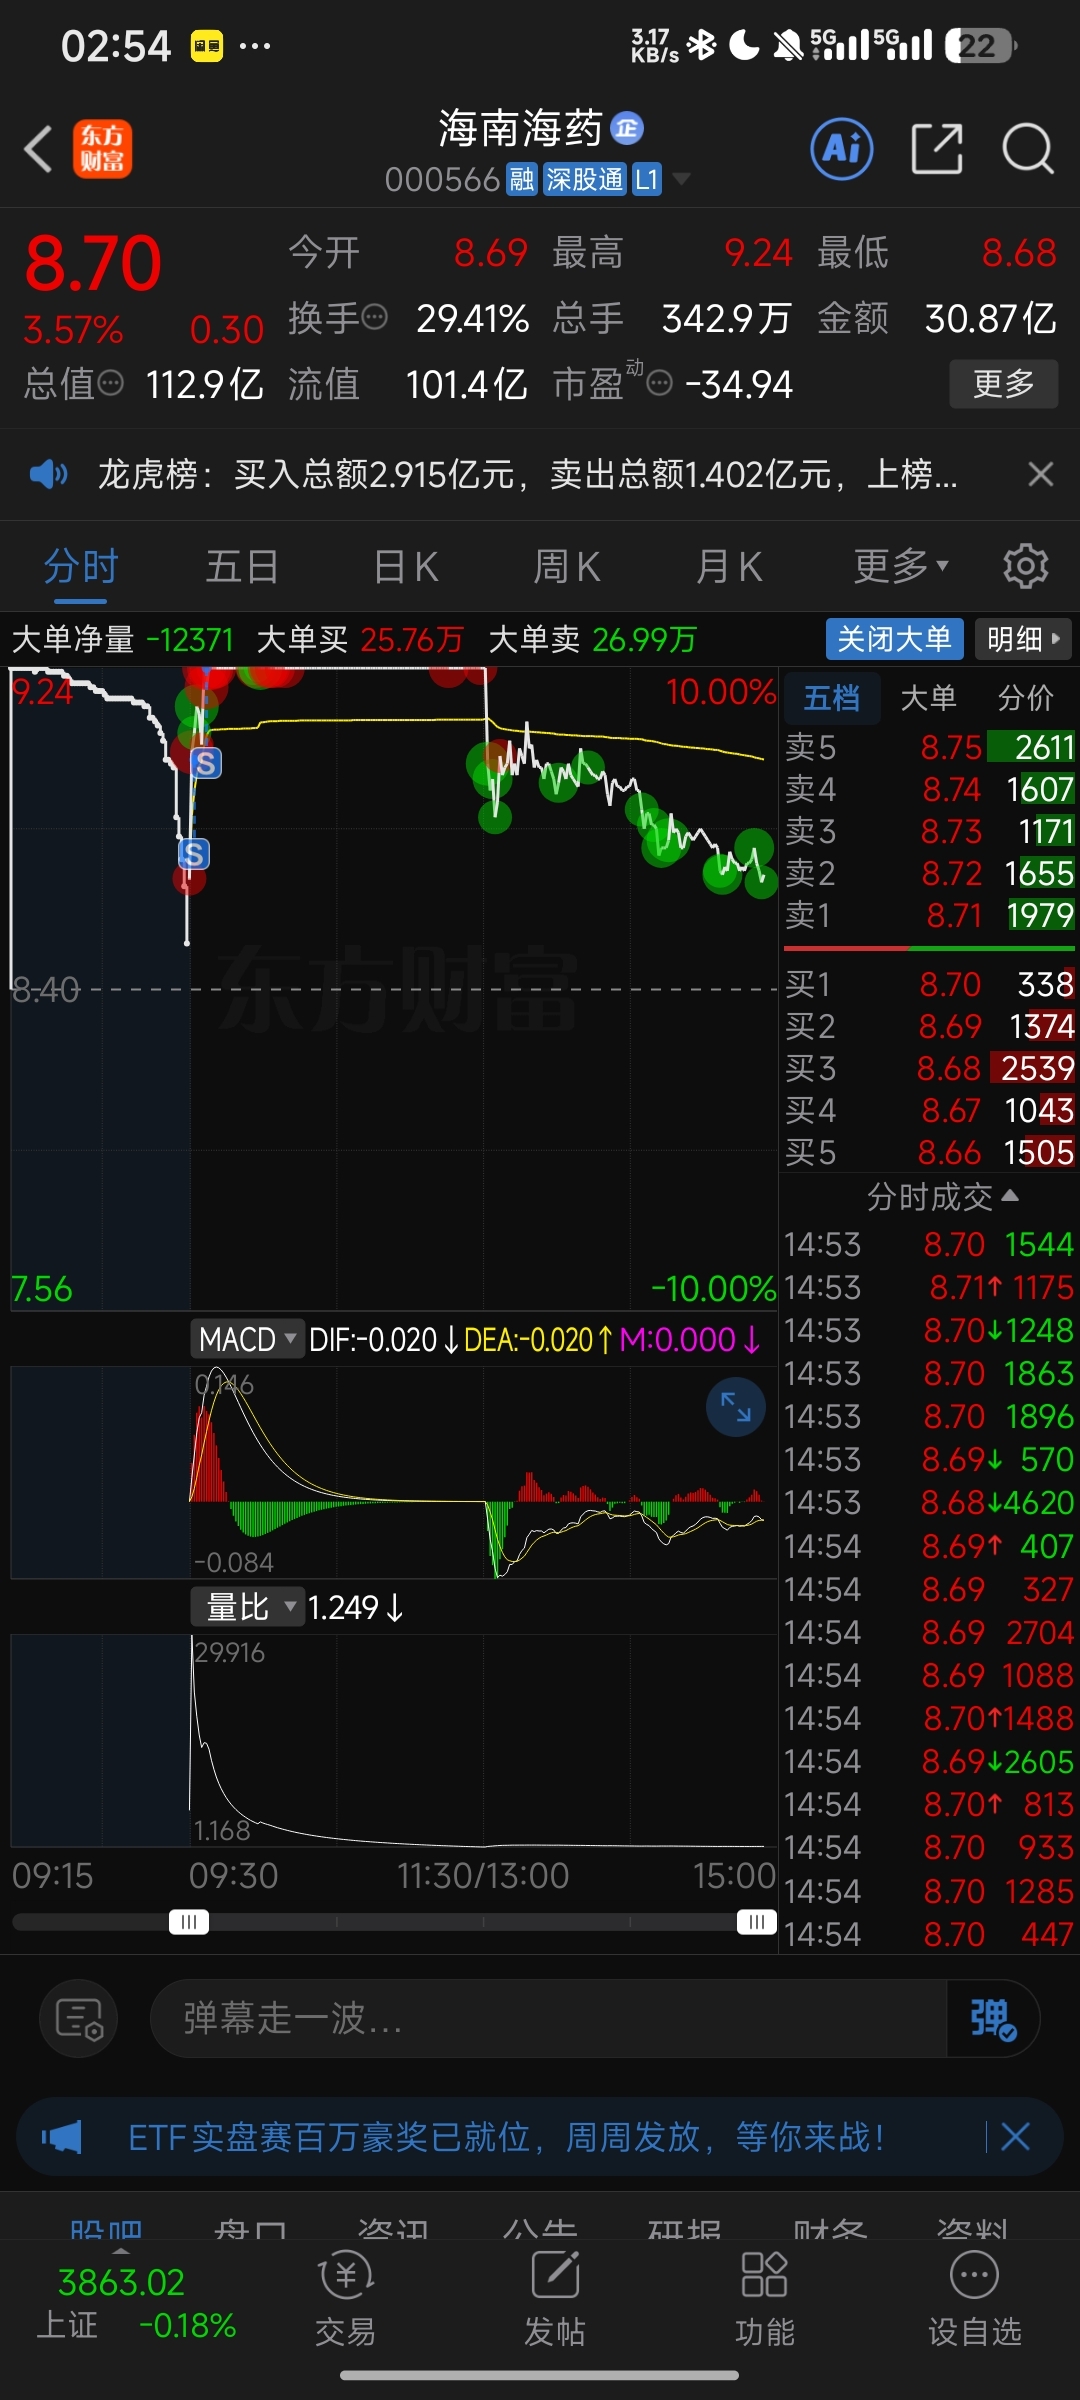Read the 龙虎榜 买入总额 news text

pyautogui.click(x=528, y=474)
